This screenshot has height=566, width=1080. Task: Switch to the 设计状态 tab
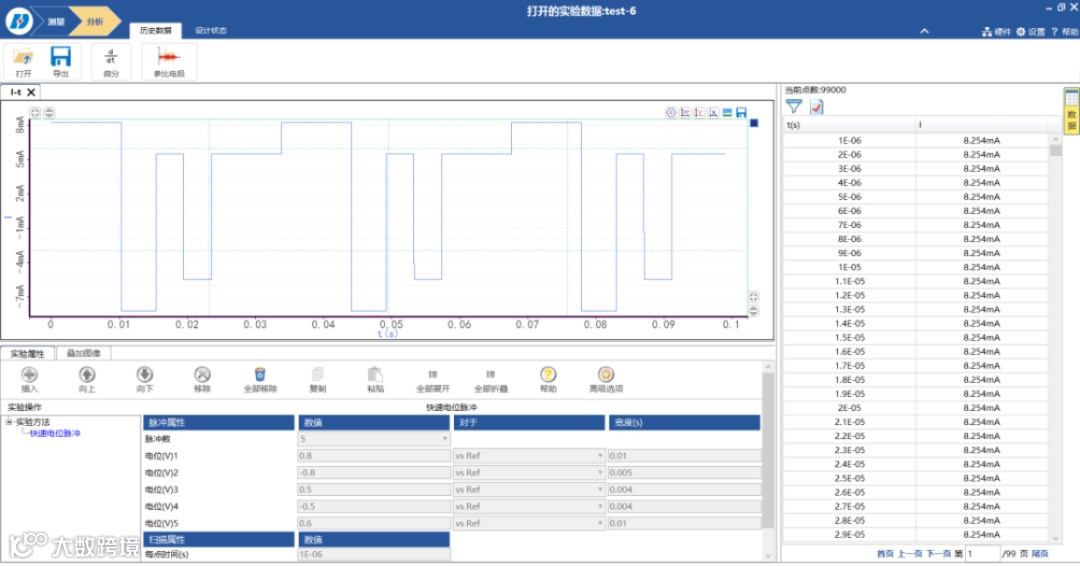(x=210, y=30)
